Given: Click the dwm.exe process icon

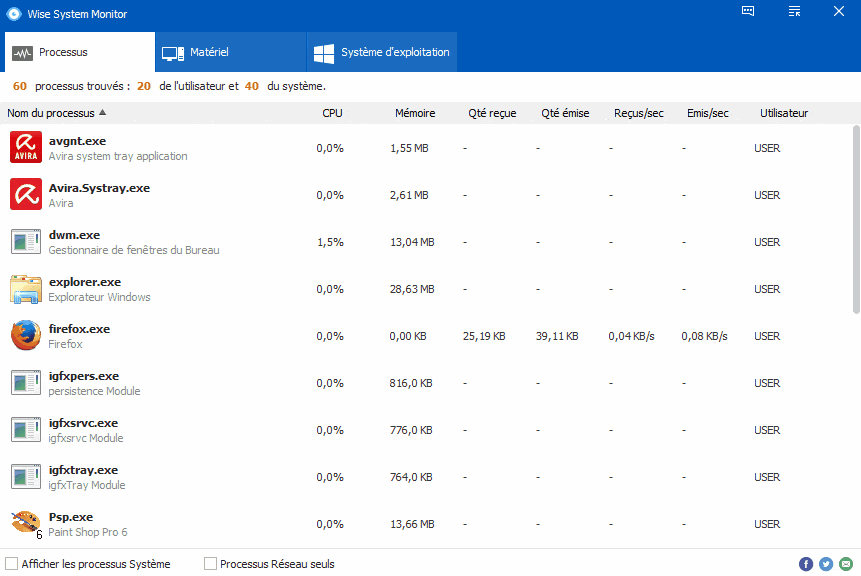Looking at the screenshot, I should click(26, 242).
